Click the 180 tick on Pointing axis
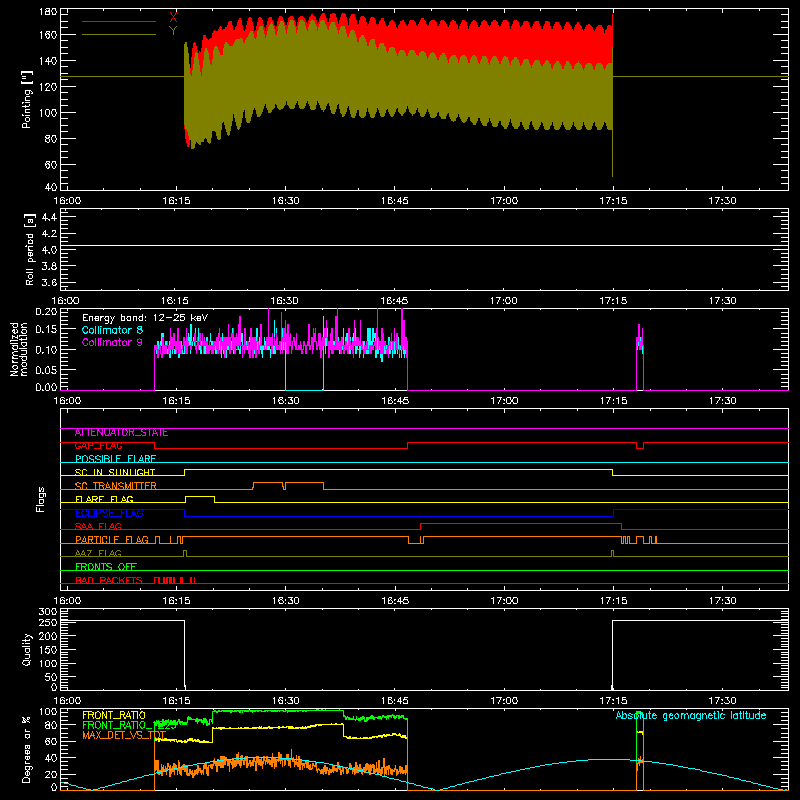 pyautogui.click(x=47, y=12)
